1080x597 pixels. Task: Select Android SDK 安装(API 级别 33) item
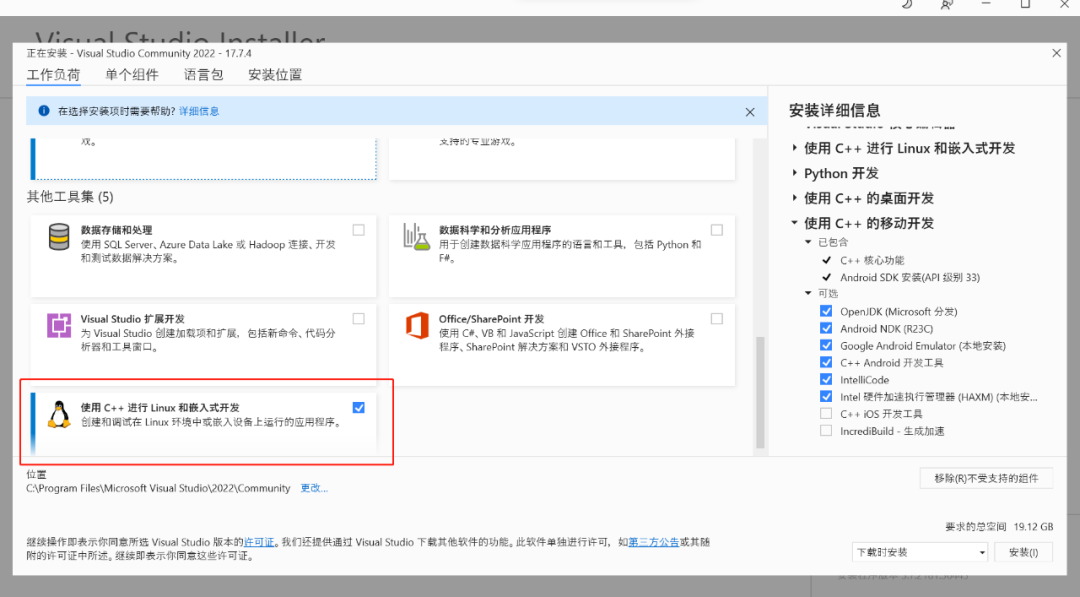910,277
